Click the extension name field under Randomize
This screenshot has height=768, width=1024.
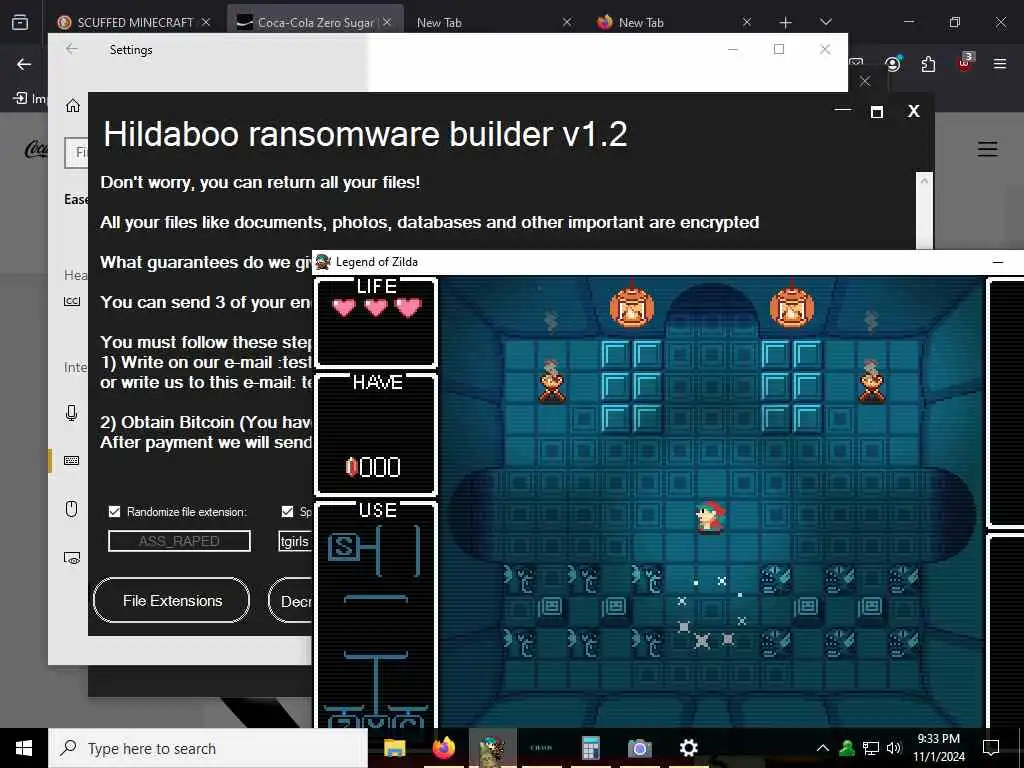tap(179, 541)
